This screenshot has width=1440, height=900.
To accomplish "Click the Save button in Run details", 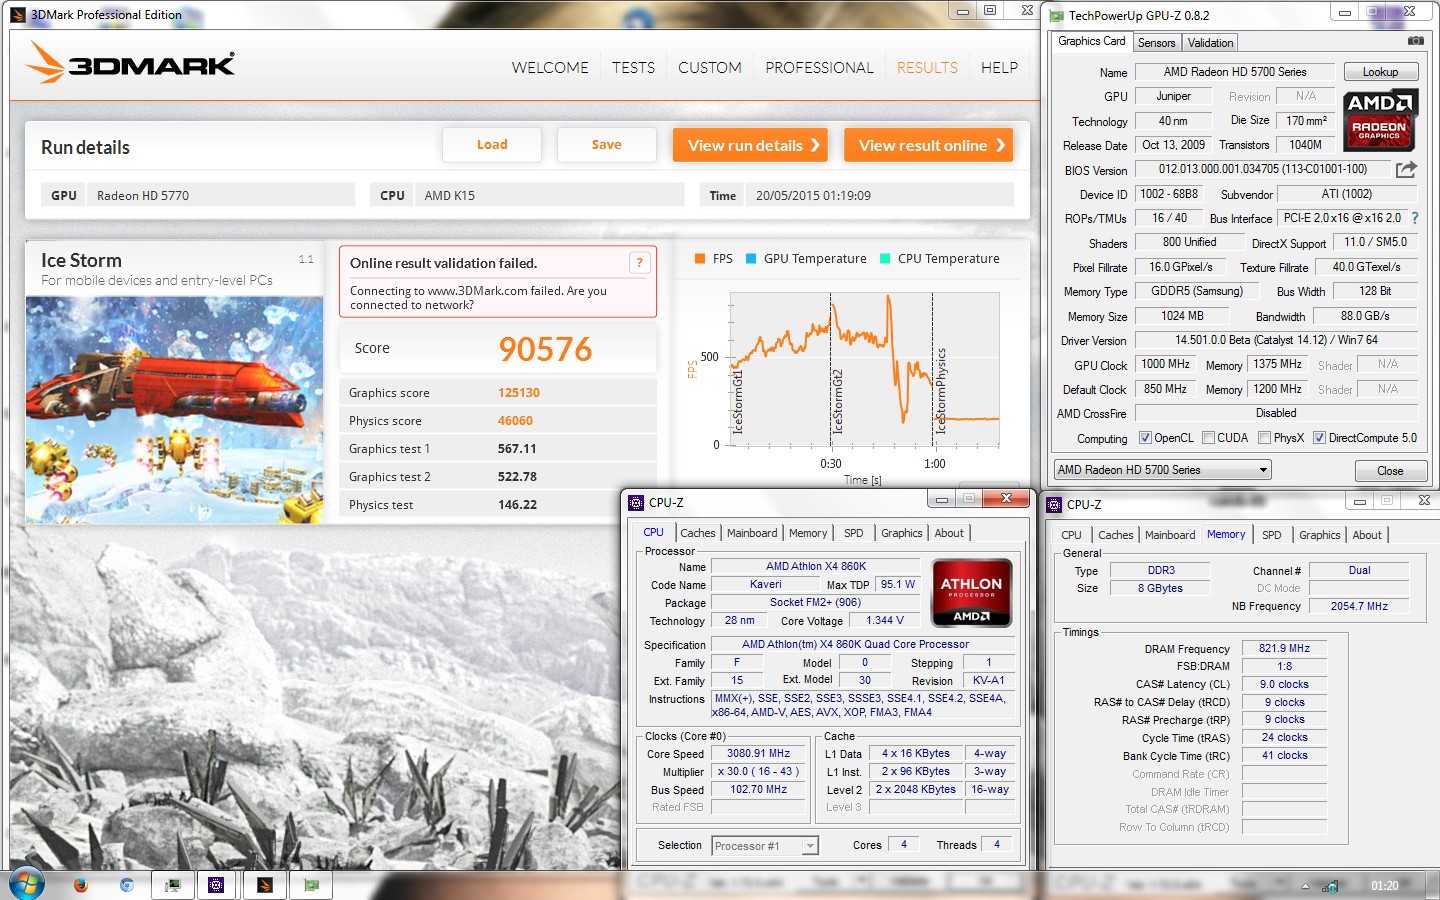I will point(606,145).
